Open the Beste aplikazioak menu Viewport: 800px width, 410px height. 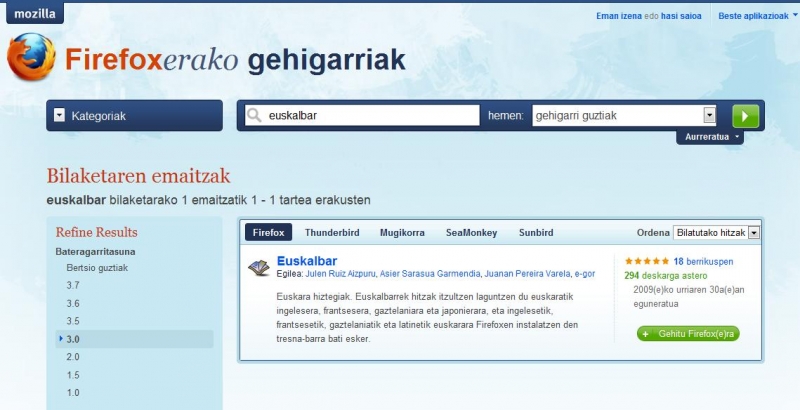click(757, 16)
